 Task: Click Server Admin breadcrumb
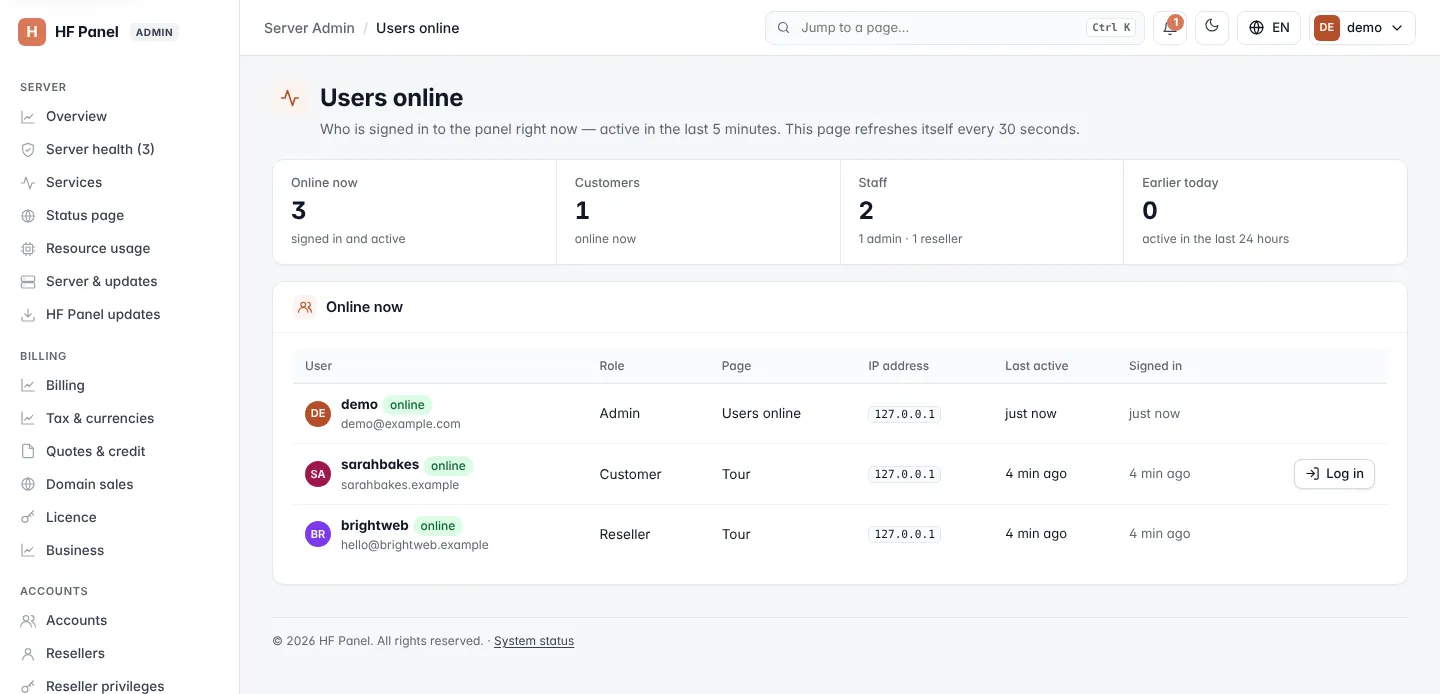pos(309,28)
